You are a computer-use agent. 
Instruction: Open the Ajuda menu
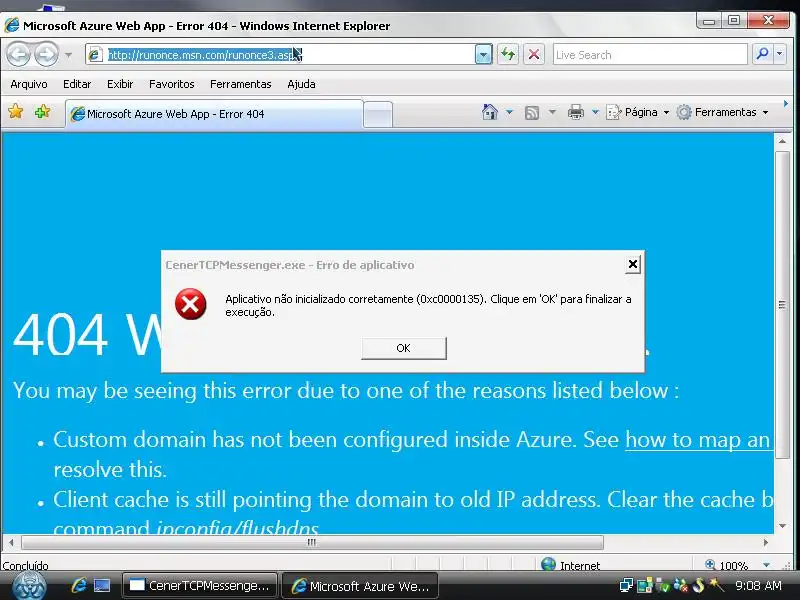coord(301,84)
